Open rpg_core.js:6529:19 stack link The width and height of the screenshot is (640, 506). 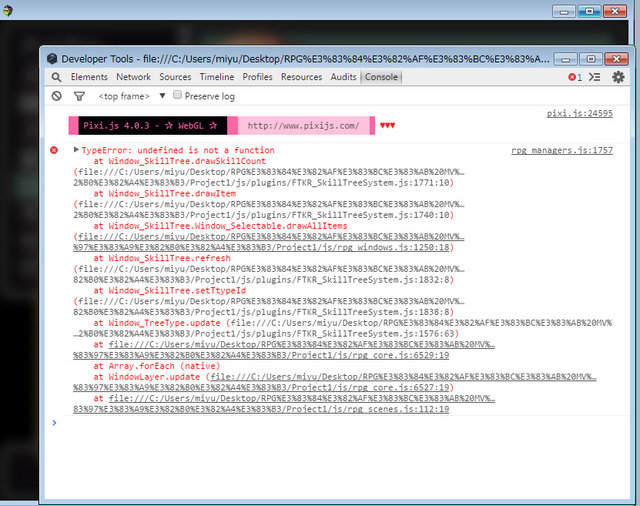pyautogui.click(x=261, y=355)
